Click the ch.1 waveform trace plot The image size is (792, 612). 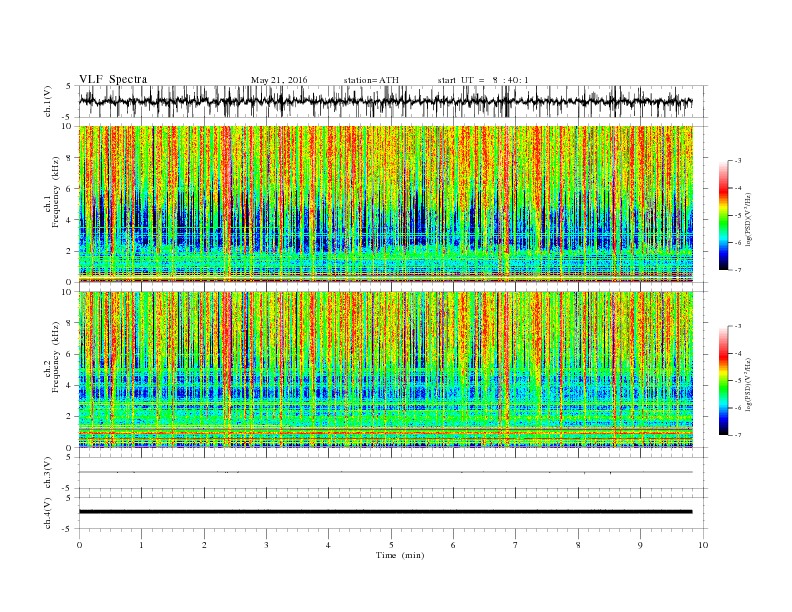point(386,101)
